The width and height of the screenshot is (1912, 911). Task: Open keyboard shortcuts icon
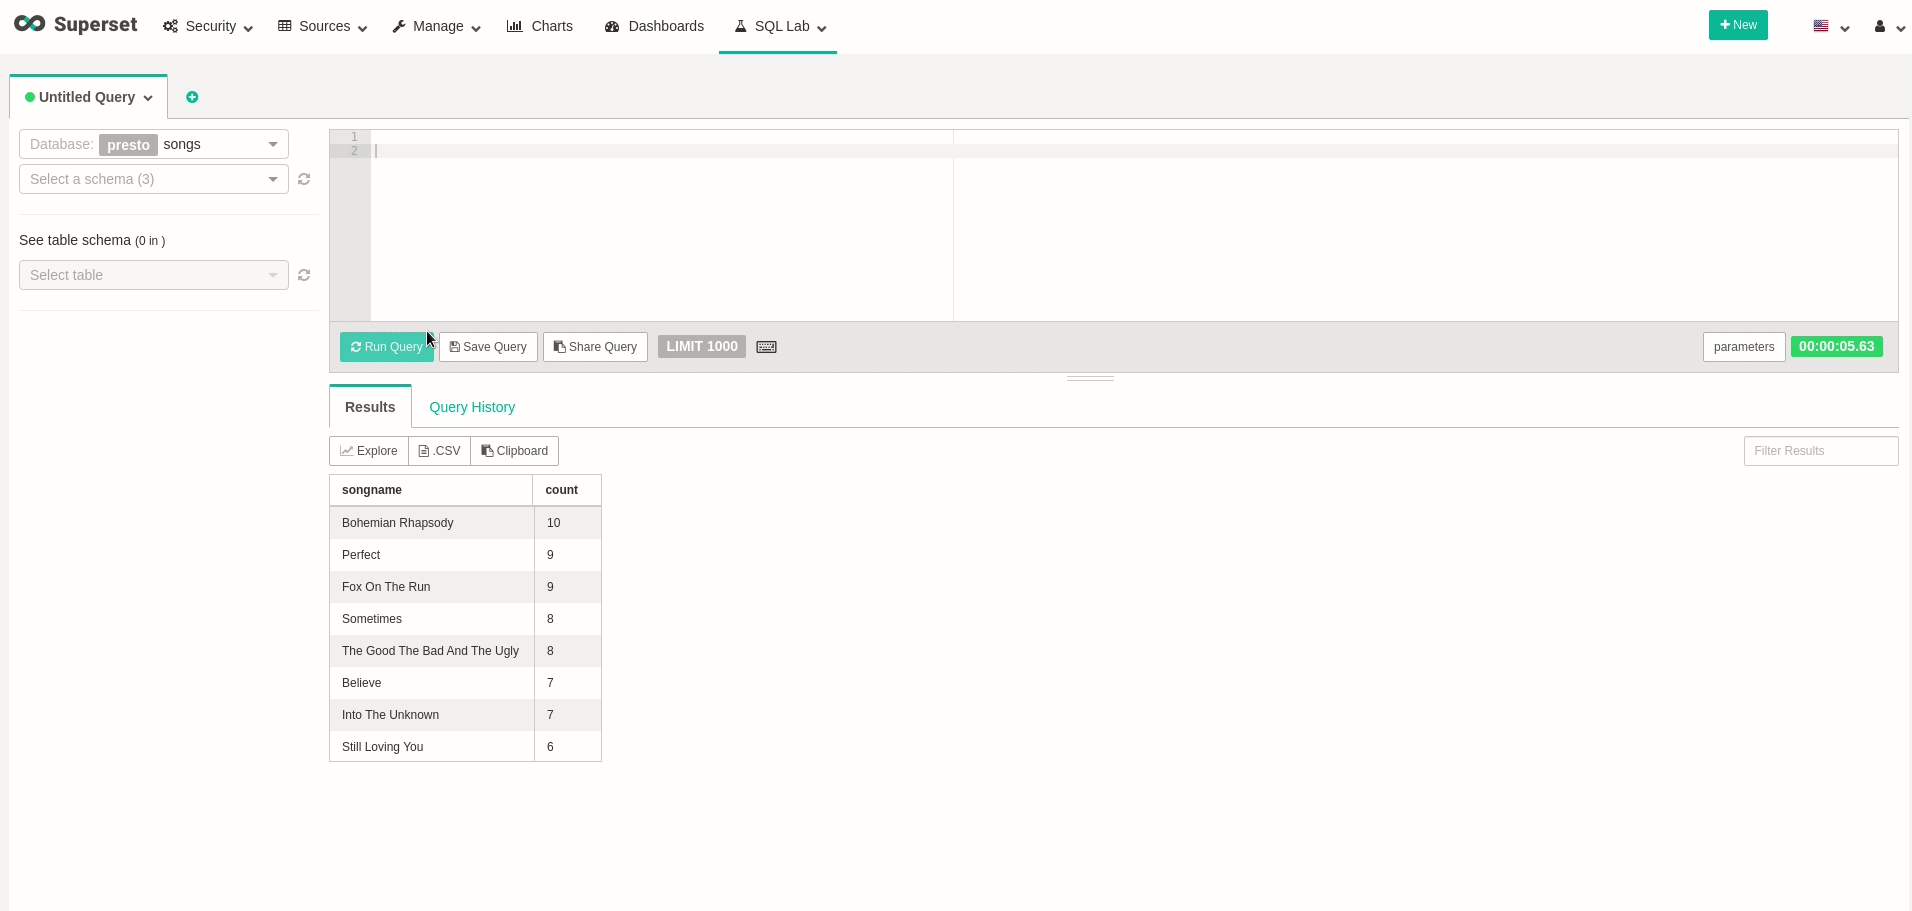click(x=767, y=347)
